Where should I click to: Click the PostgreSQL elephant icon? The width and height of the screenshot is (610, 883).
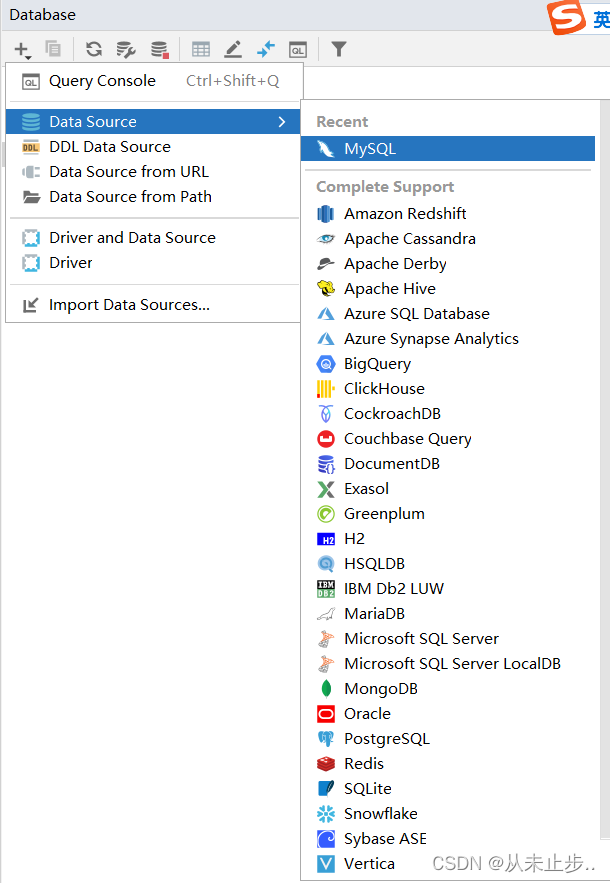pos(326,739)
